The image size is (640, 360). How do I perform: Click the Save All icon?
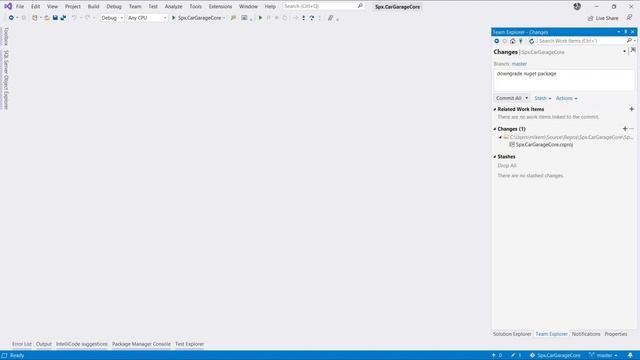pos(63,18)
